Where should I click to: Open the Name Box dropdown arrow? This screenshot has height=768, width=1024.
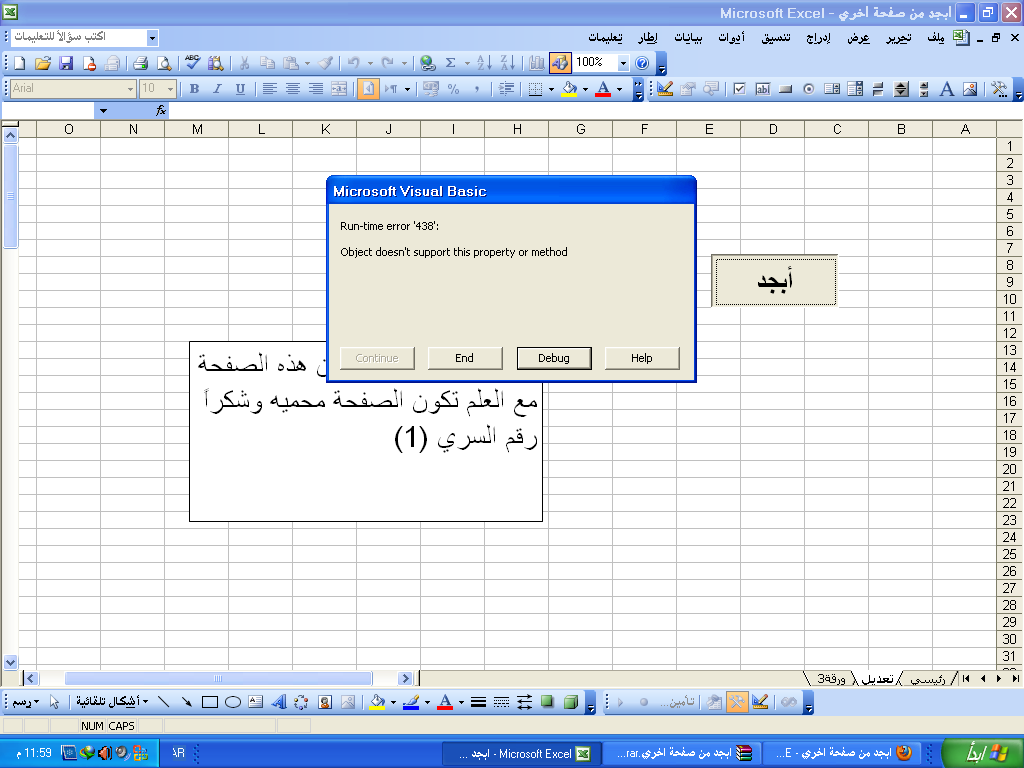click(x=103, y=111)
